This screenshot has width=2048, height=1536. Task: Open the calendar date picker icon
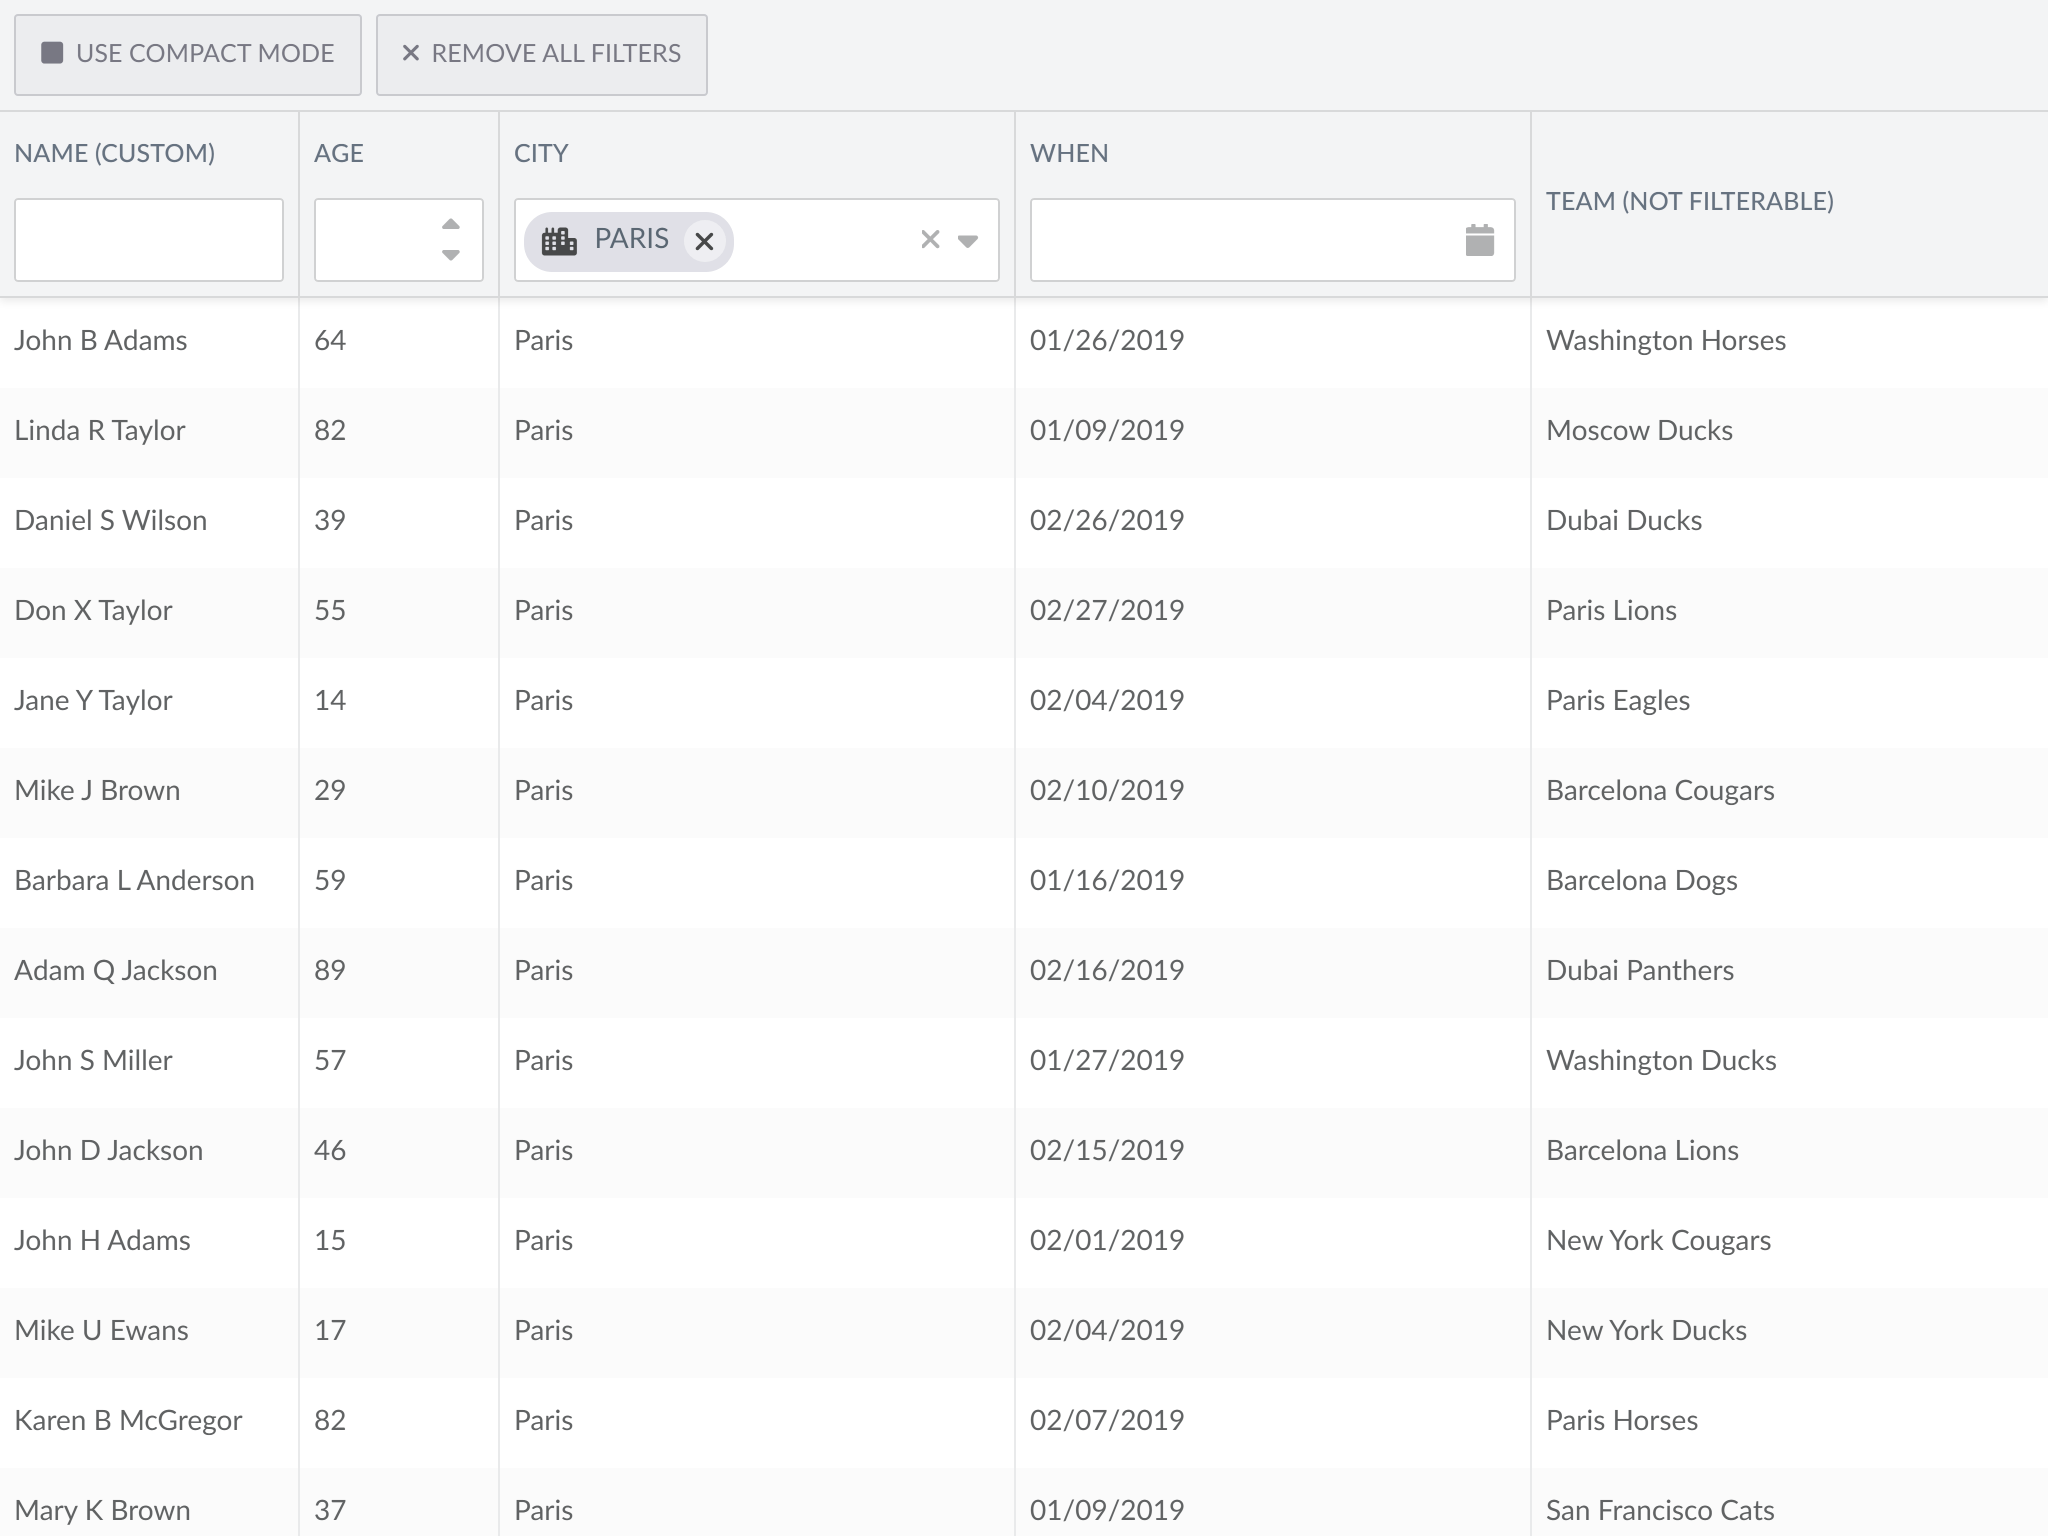[x=1479, y=240]
